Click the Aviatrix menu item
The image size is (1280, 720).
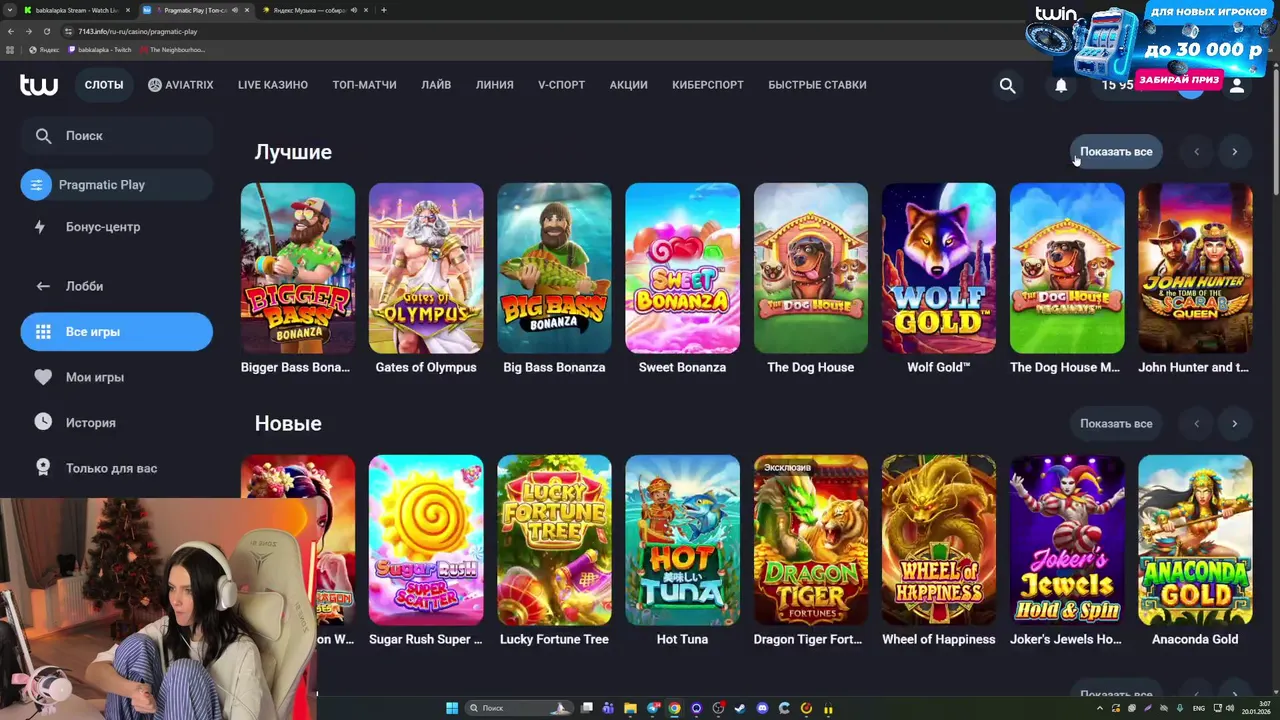[181, 85]
